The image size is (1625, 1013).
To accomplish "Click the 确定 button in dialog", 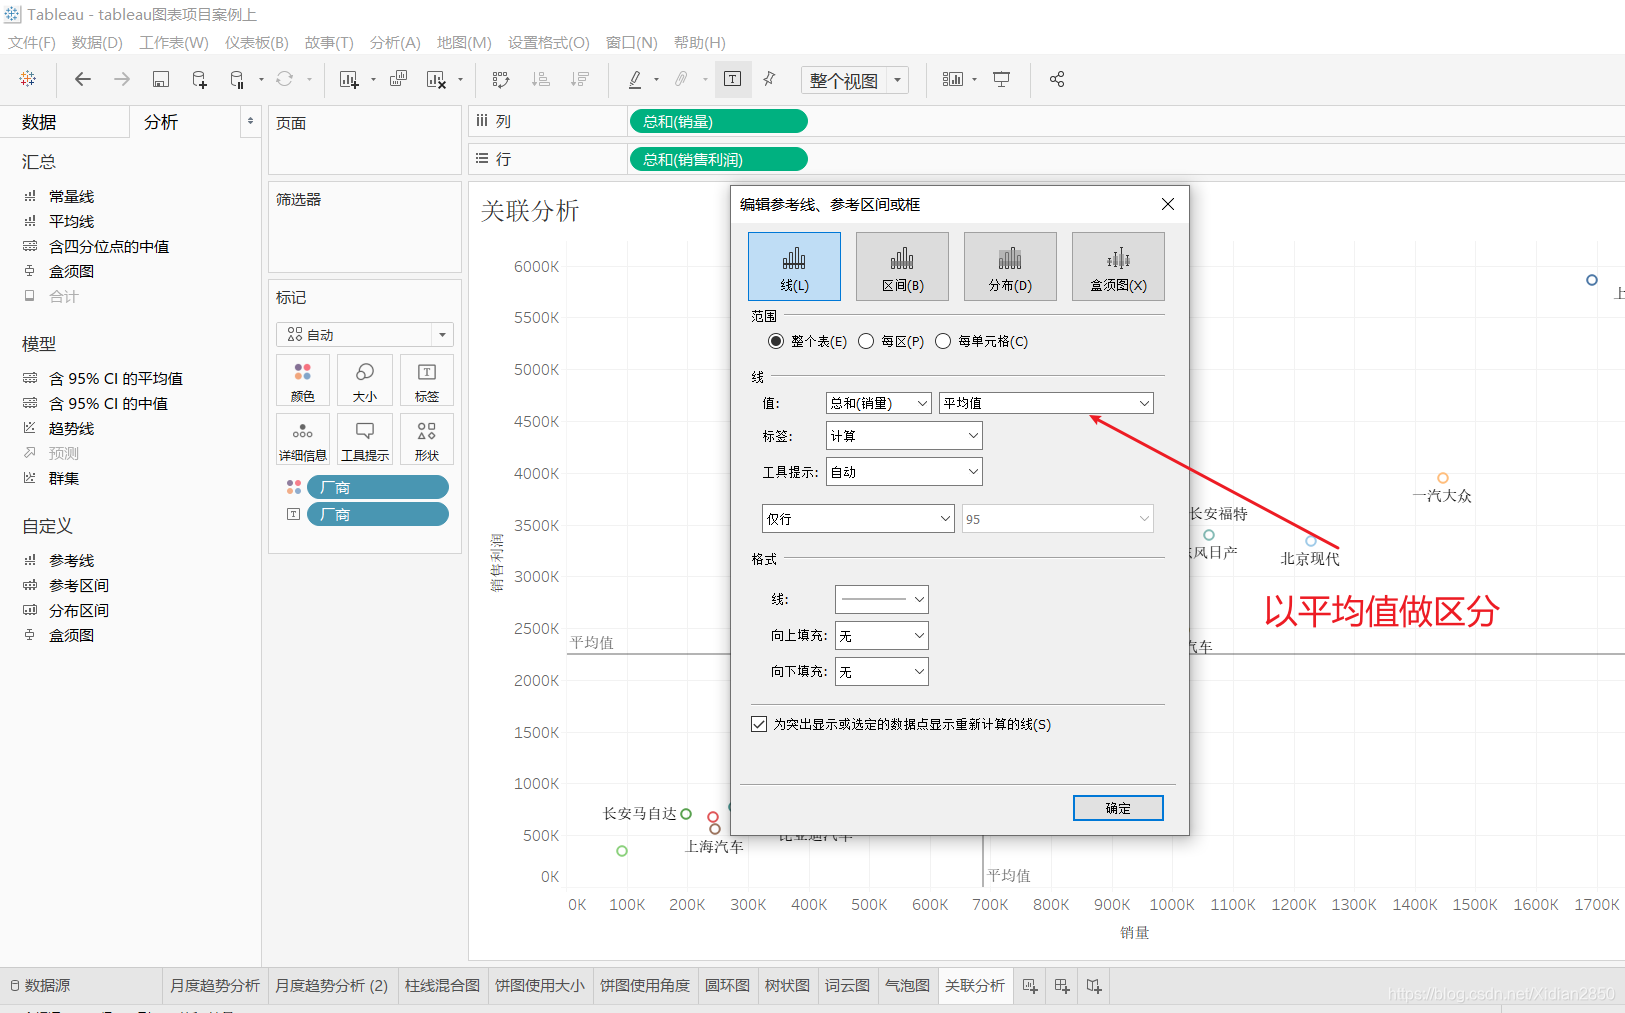I will (x=1118, y=808).
